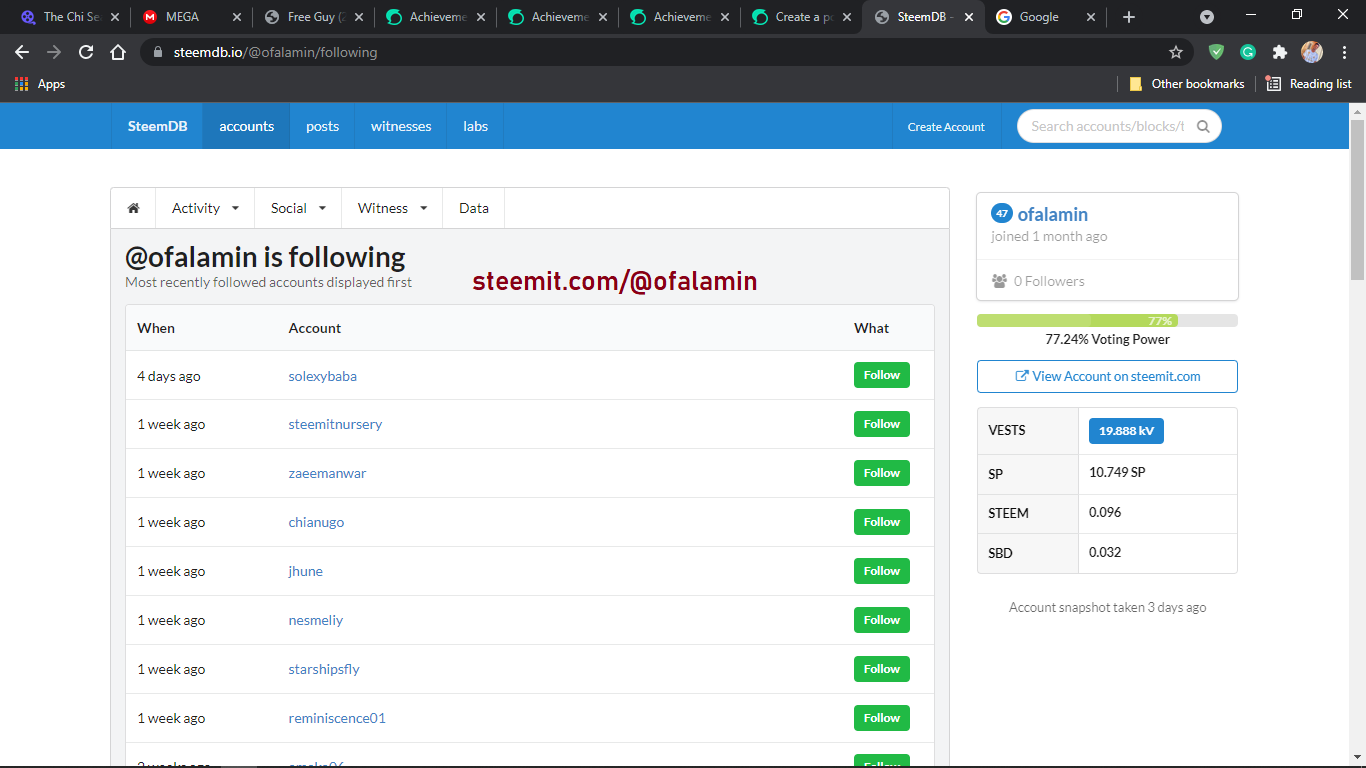Open the SteemDB brand link
Screen dimensions: 1366x768
pos(157,126)
